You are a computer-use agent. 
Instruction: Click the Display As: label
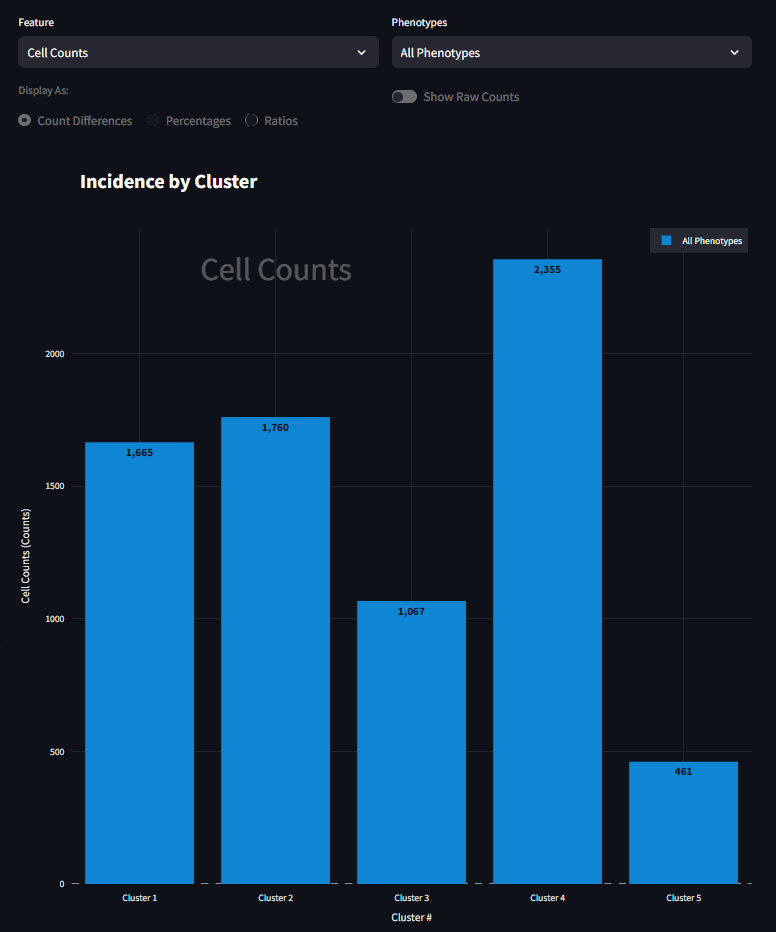(43, 90)
